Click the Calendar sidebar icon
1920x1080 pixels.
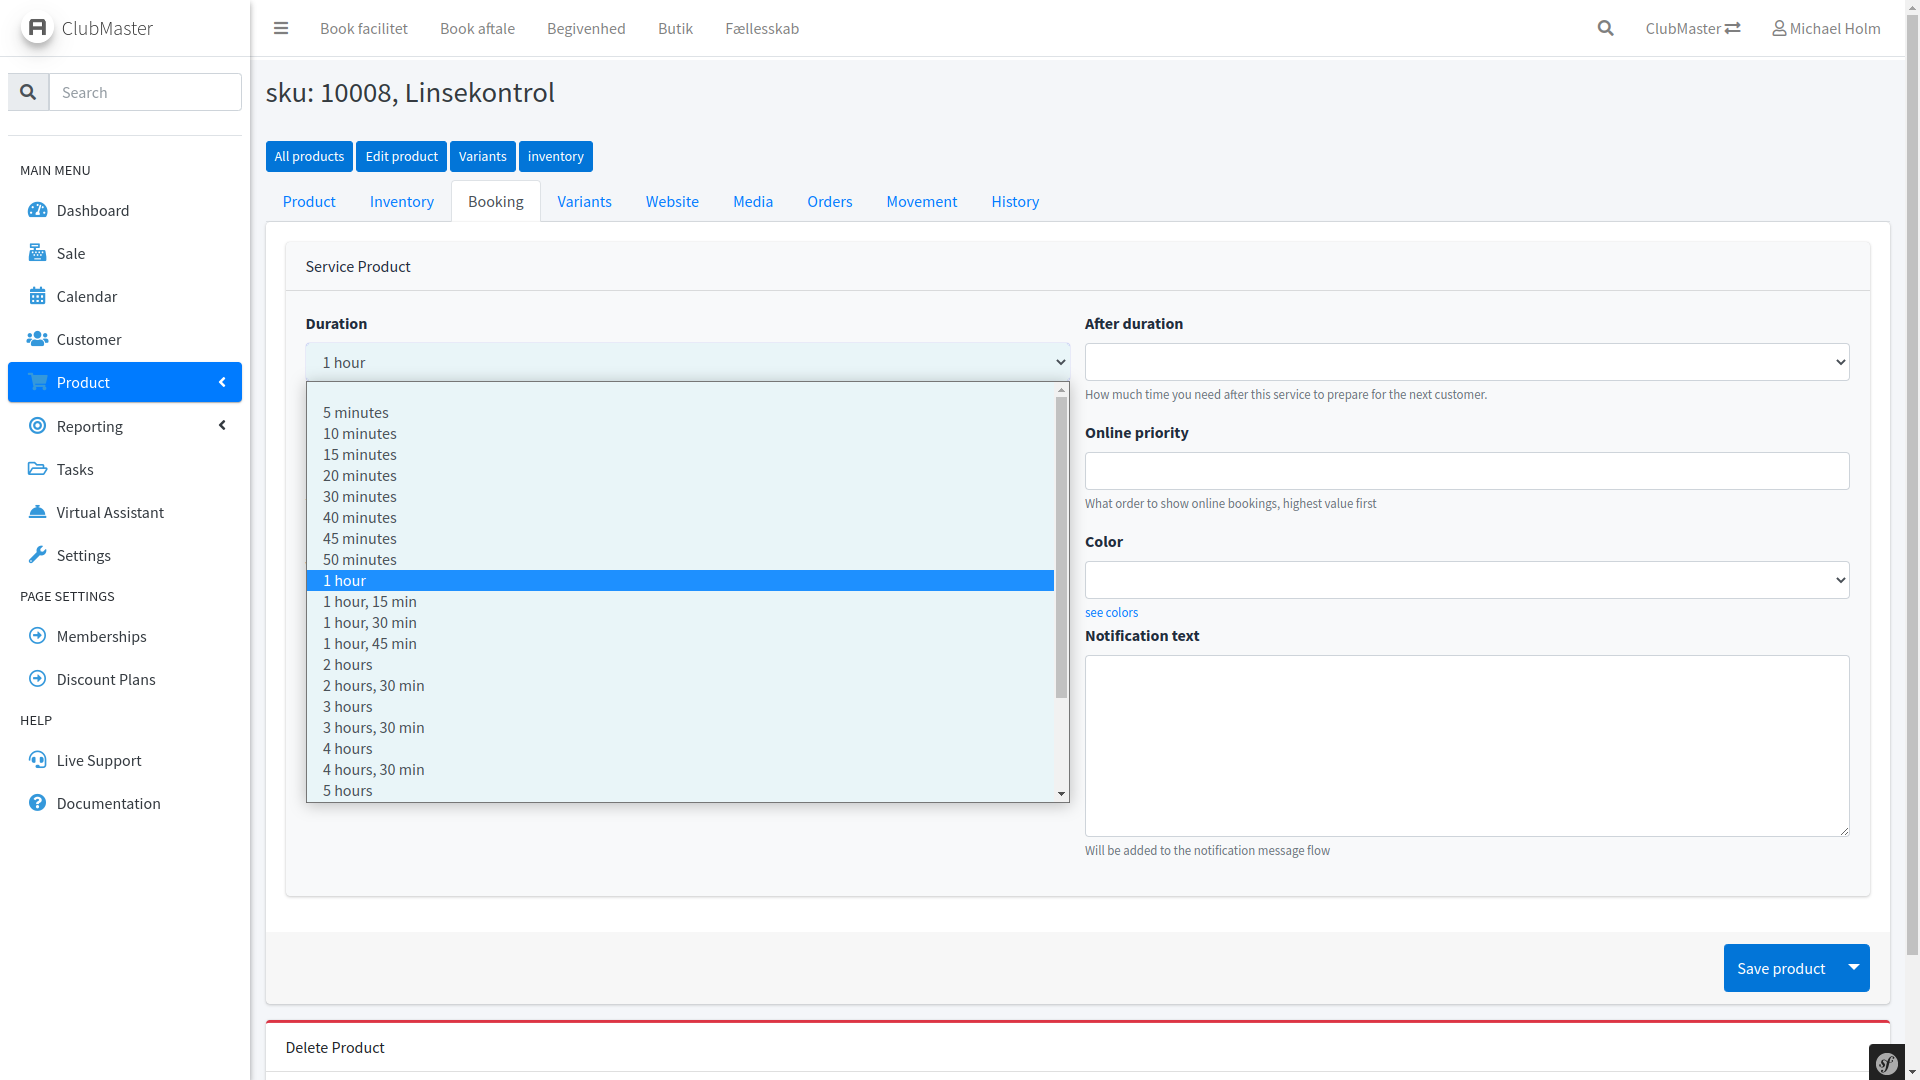37,296
